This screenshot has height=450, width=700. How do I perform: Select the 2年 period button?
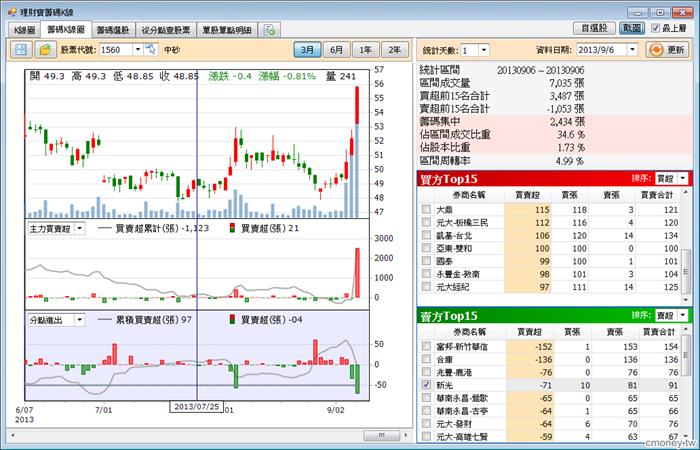(x=395, y=50)
